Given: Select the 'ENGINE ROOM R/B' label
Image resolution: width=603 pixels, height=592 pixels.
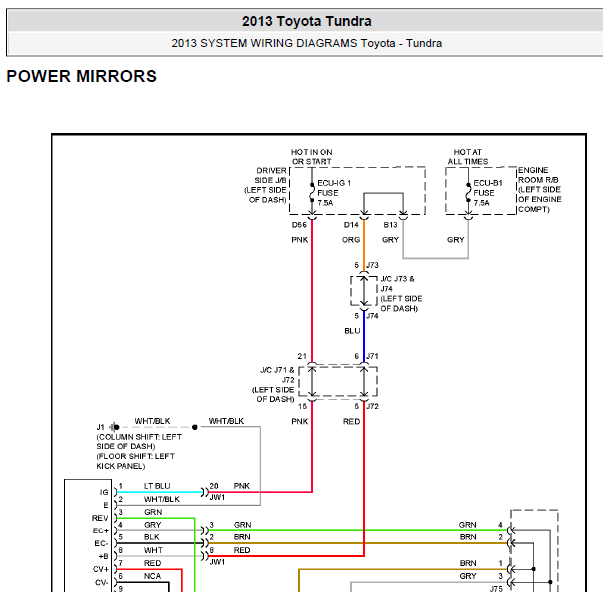Looking at the screenshot, I should (x=538, y=175).
